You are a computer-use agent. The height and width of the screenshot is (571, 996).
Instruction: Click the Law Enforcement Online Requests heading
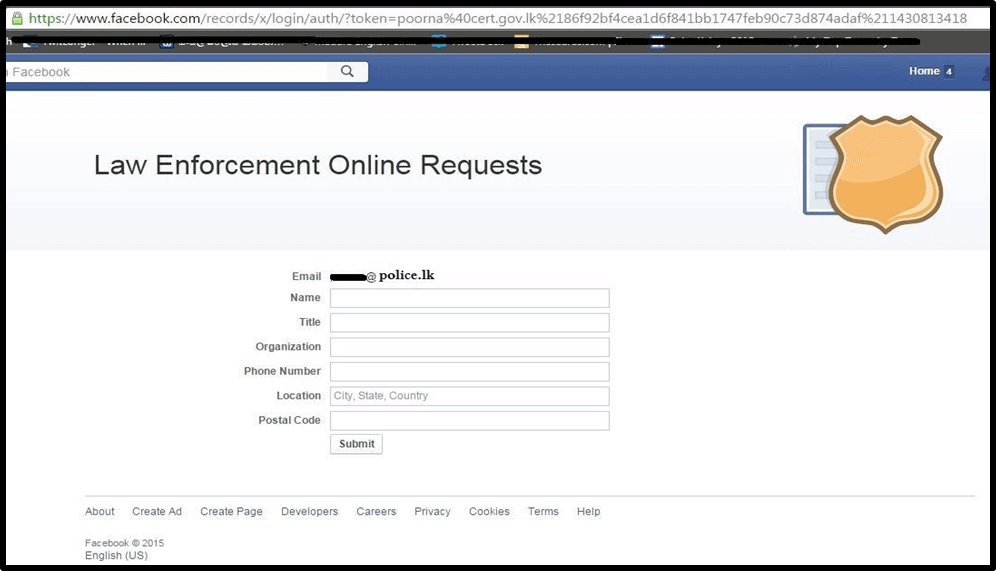tap(318, 165)
